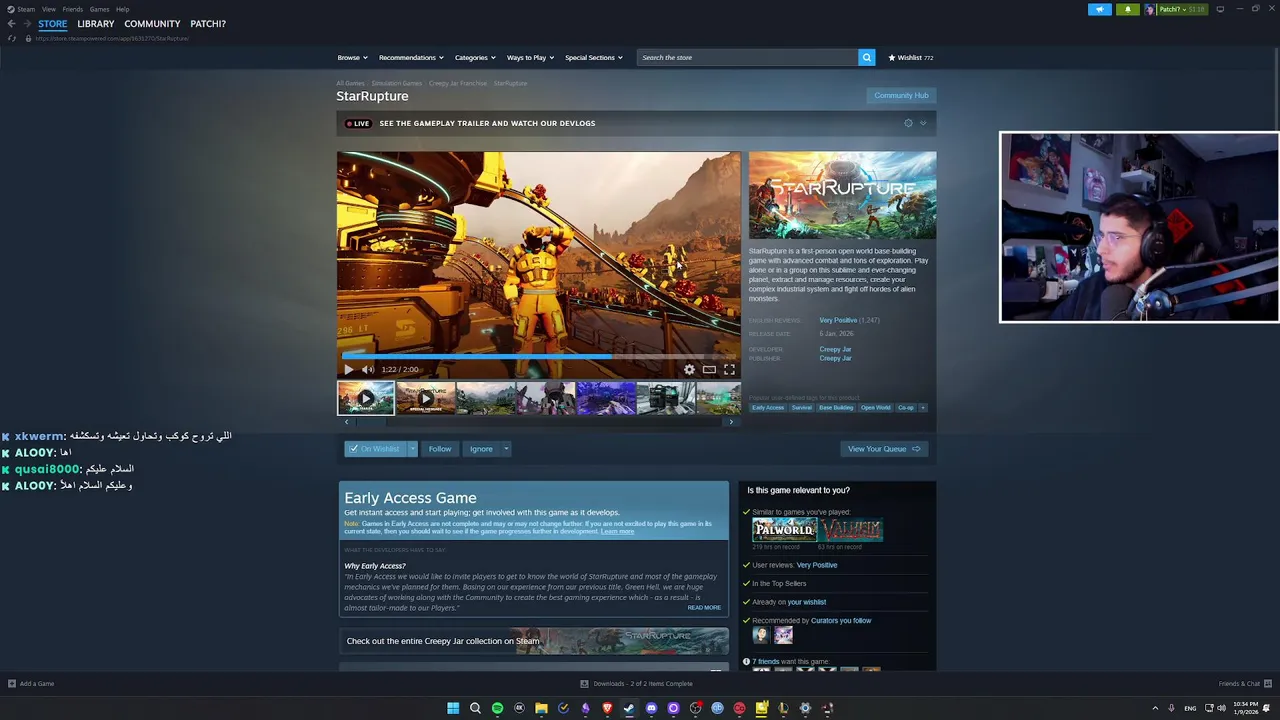1280x720 pixels.
Task: Click the Community Hub button
Action: pos(901,96)
